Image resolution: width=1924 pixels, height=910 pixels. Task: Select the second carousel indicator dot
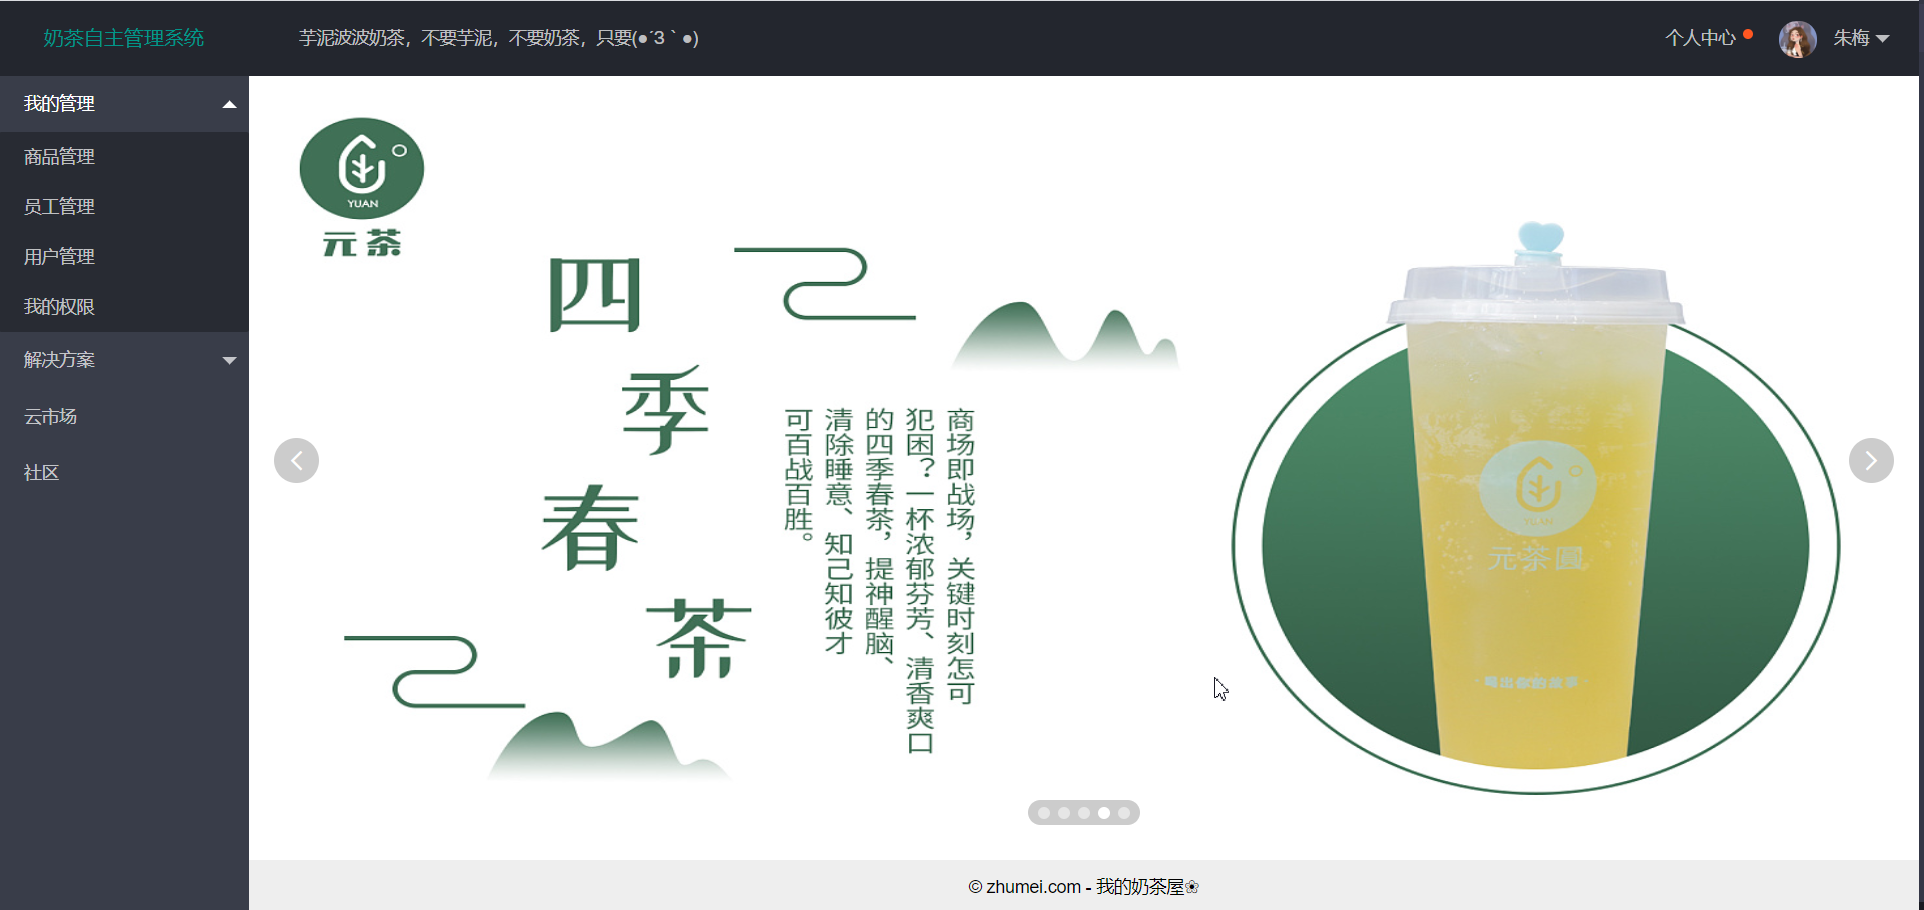[1064, 813]
